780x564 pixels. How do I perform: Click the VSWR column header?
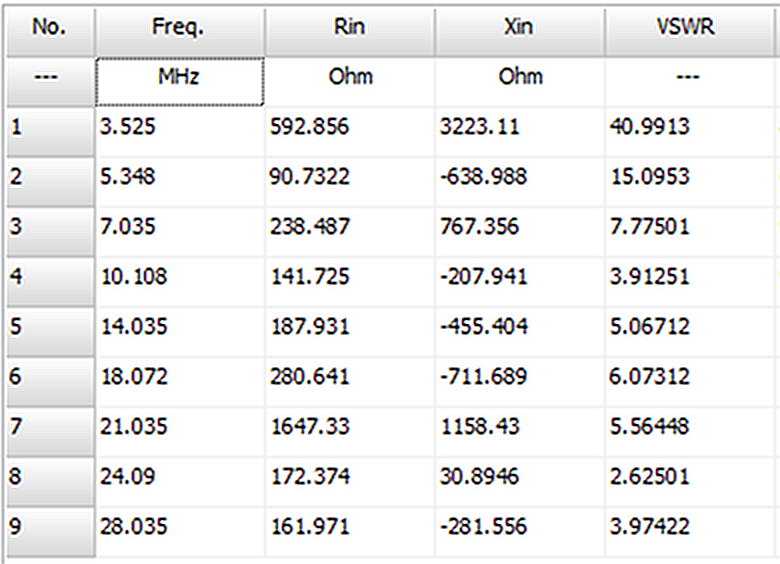coord(689,31)
